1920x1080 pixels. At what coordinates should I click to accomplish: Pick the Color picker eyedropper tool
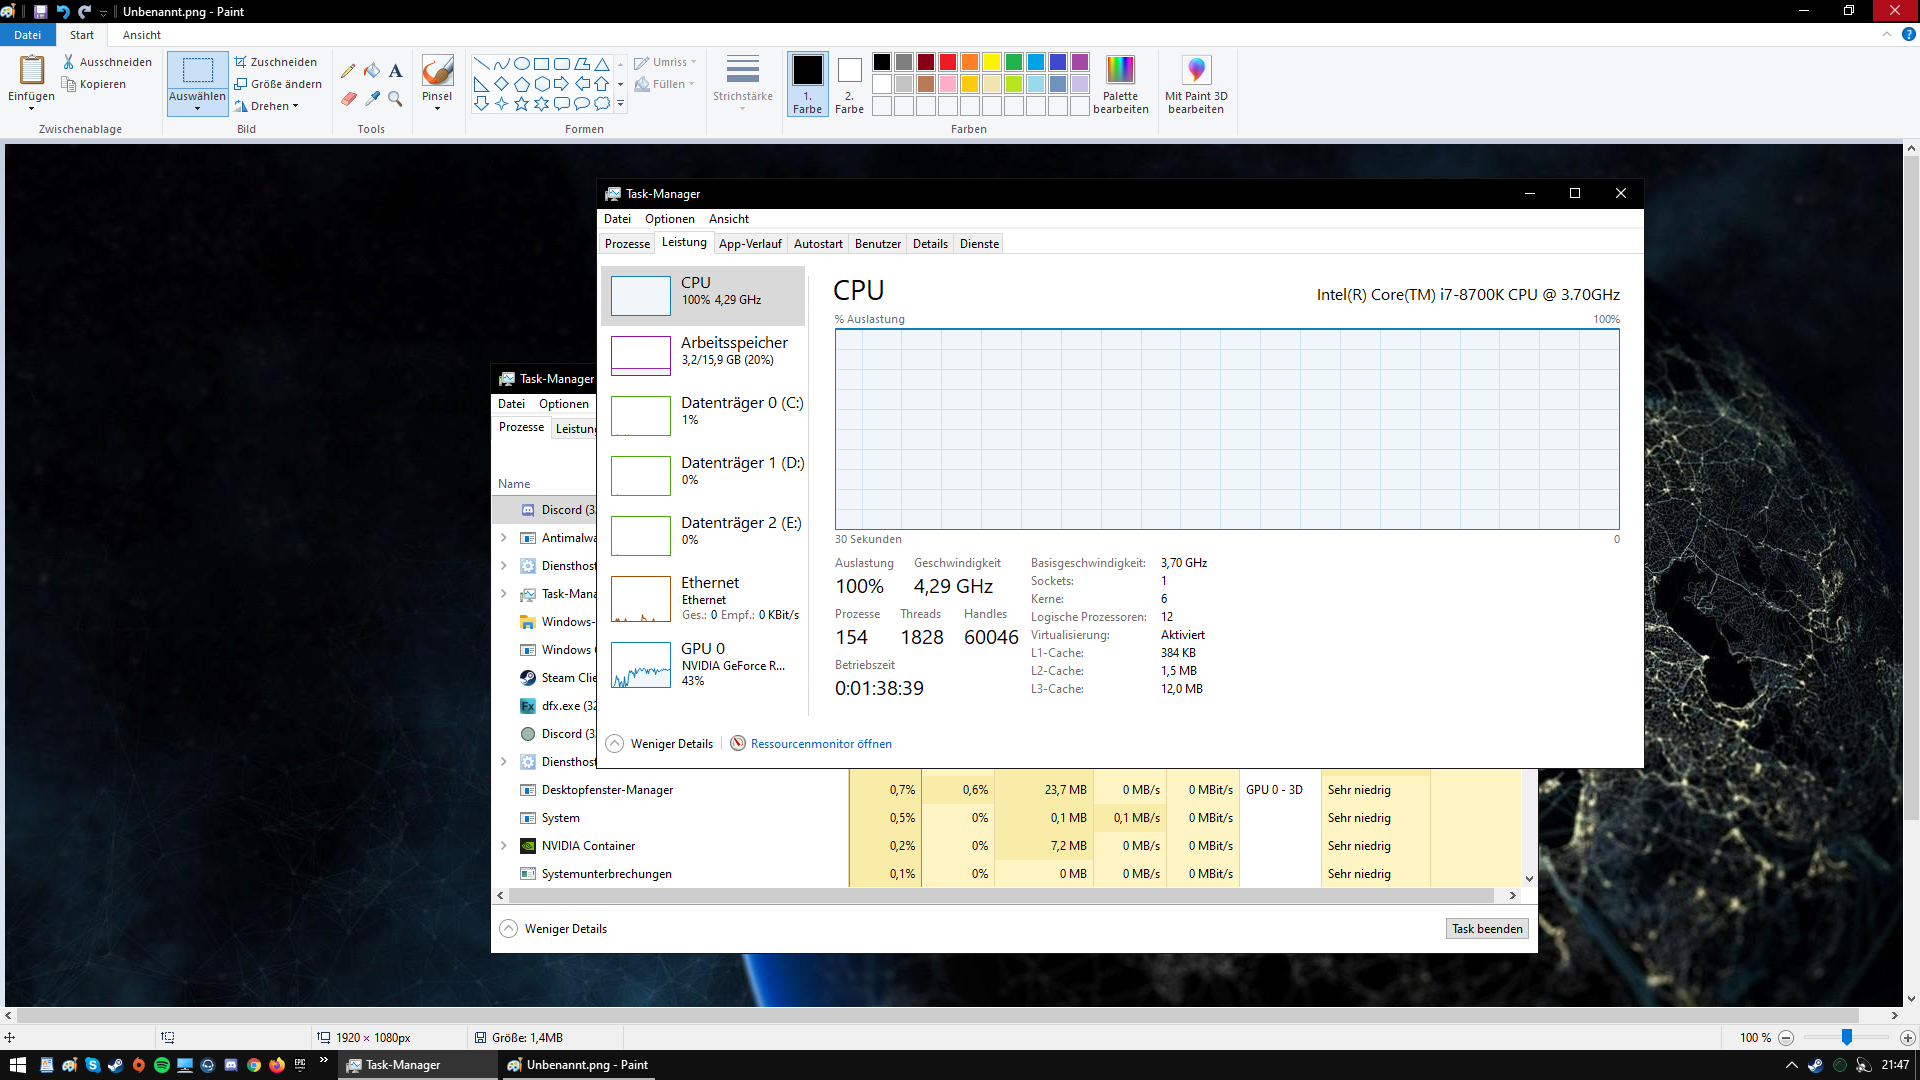point(372,99)
